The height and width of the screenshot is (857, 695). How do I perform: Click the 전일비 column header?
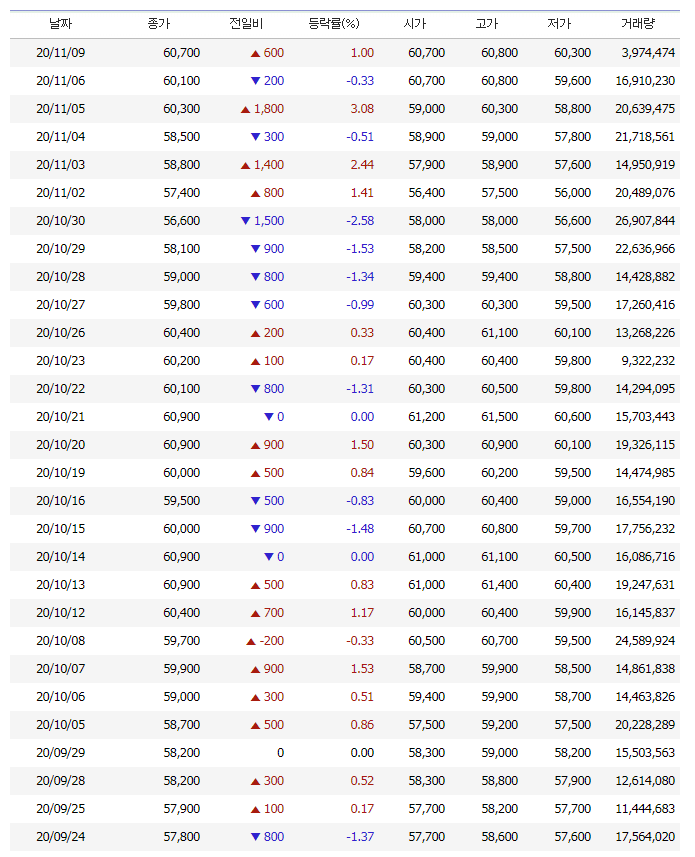pyautogui.click(x=246, y=24)
